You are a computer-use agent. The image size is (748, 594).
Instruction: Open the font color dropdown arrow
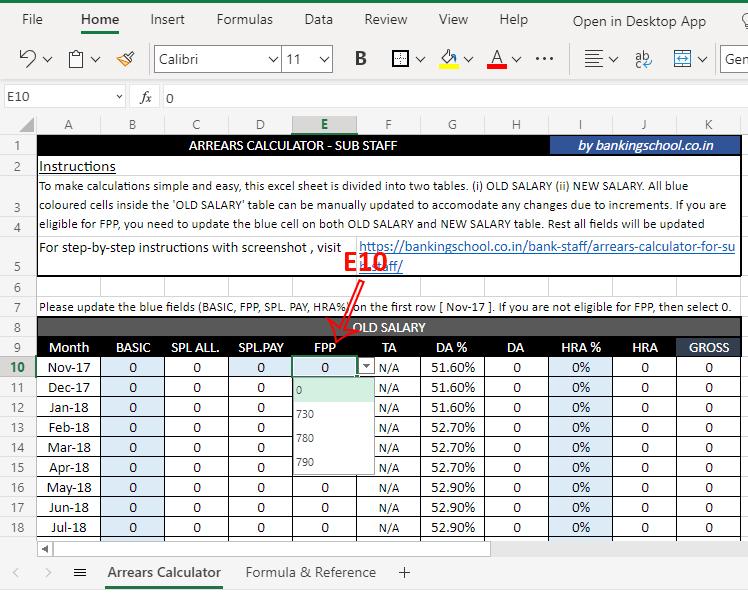[x=518, y=59]
